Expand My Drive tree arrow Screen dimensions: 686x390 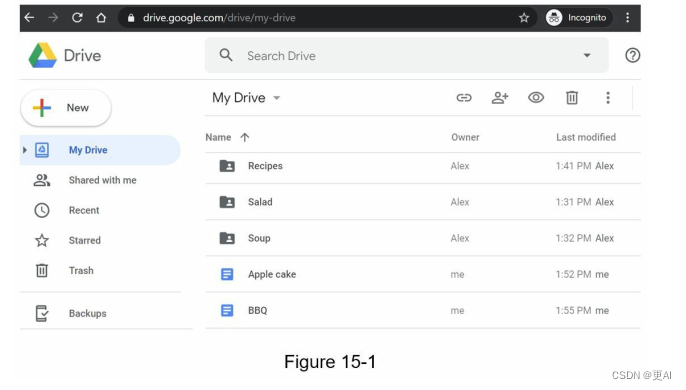pos(24,150)
